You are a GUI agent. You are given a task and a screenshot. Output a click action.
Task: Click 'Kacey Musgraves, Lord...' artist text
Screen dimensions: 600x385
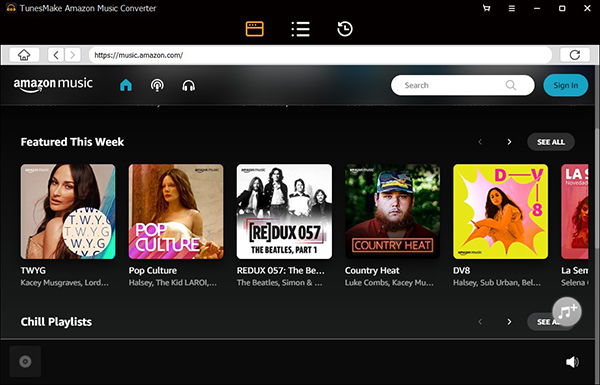pyautogui.click(x=65, y=283)
